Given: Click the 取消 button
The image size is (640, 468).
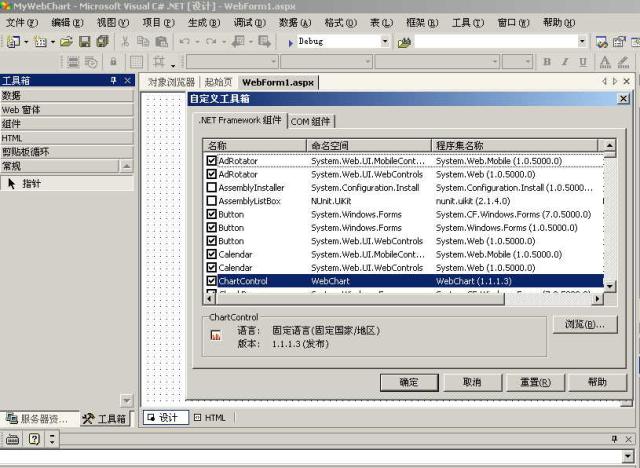Looking at the screenshot, I should coord(472,382).
